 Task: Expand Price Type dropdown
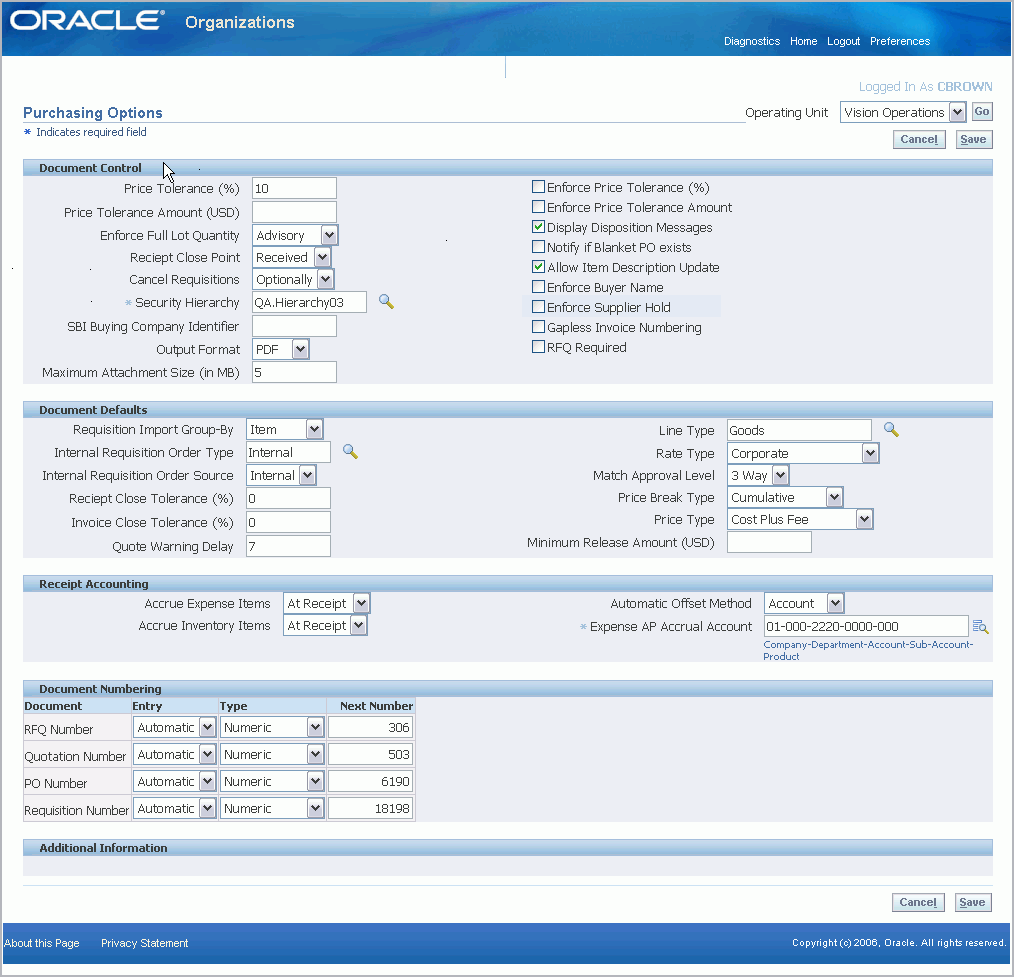tap(800, 519)
